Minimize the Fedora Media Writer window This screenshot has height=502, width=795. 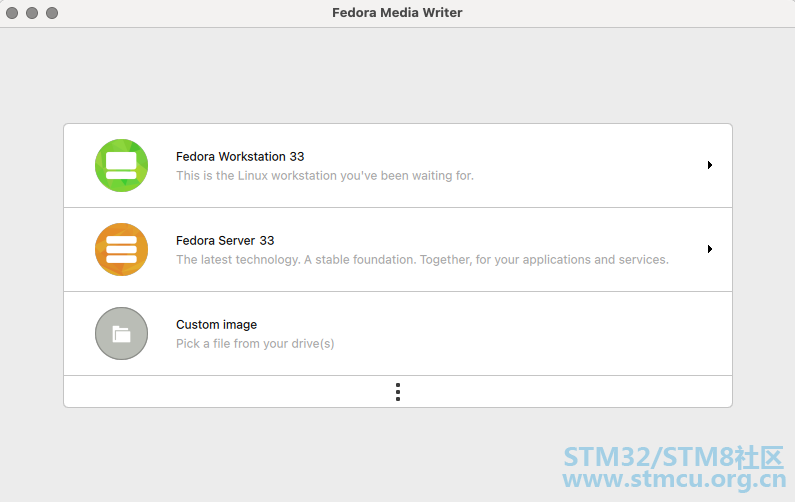(x=32, y=13)
